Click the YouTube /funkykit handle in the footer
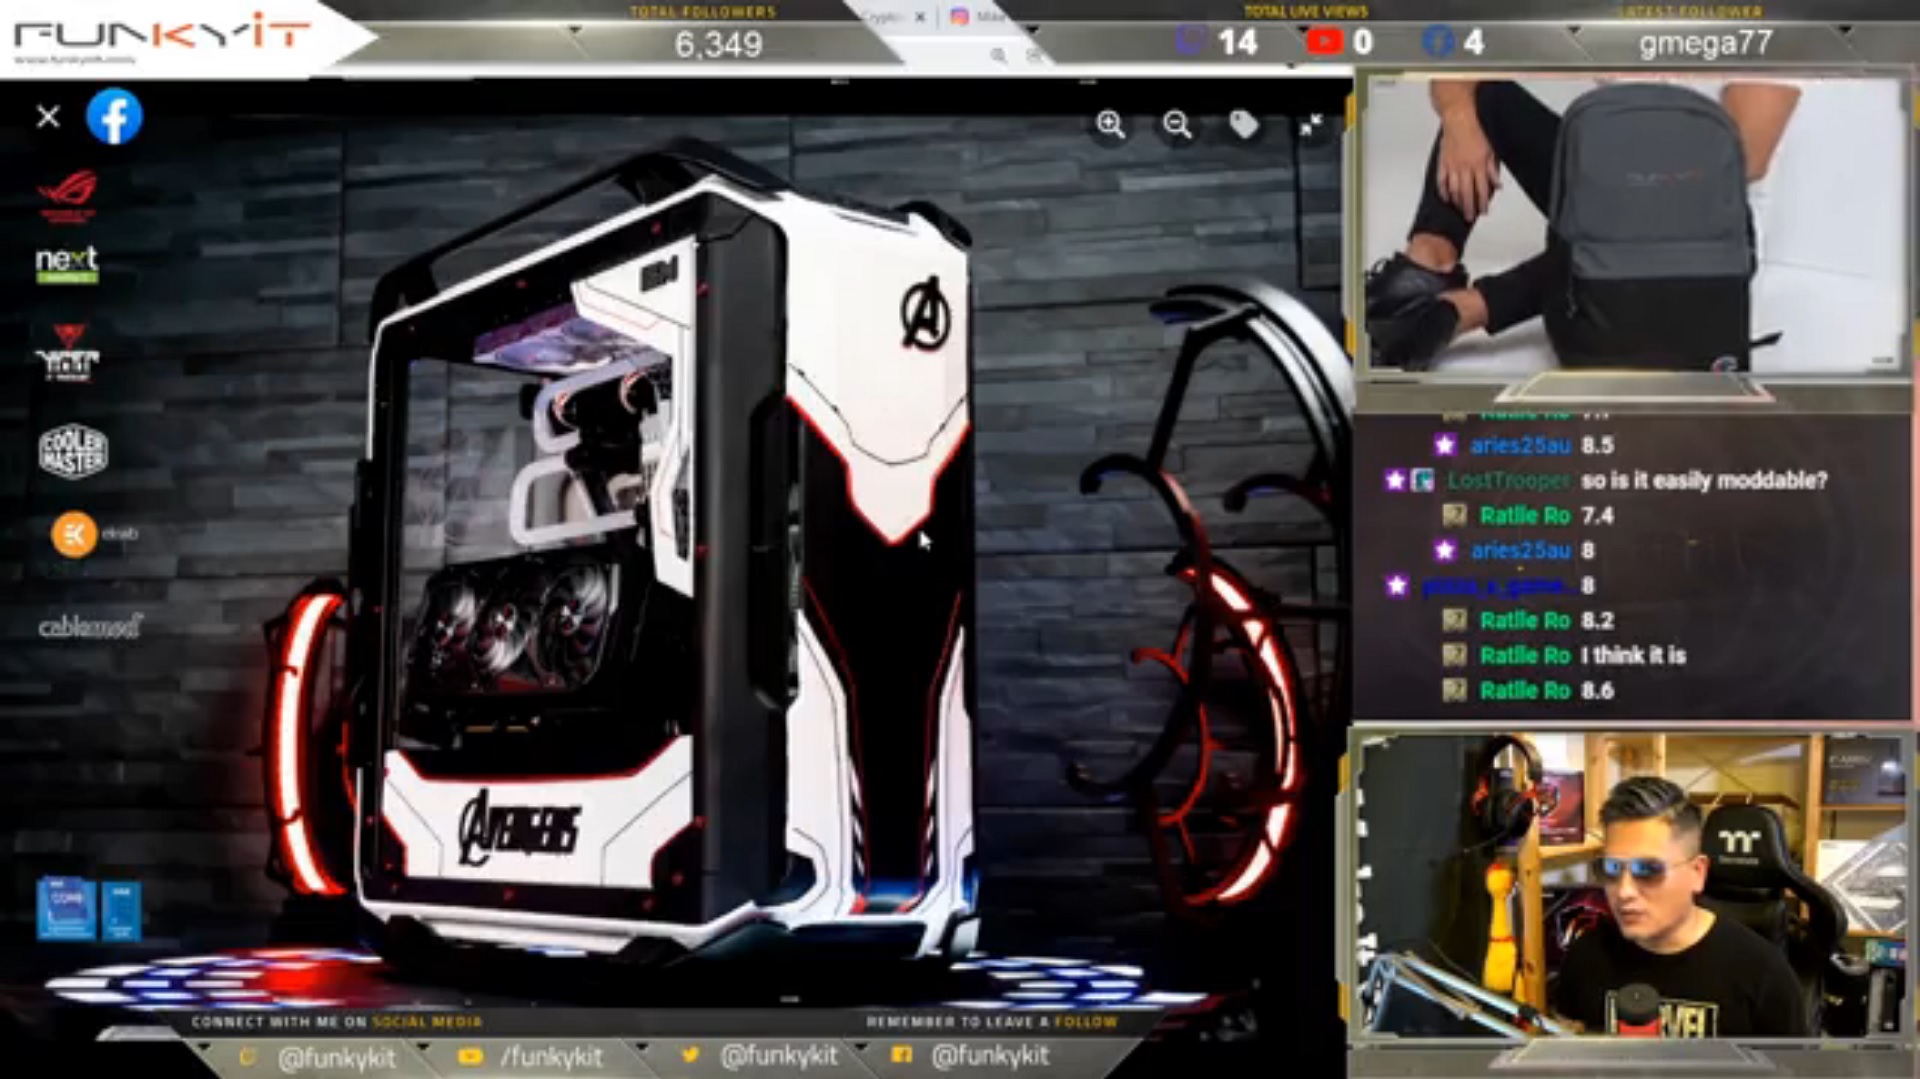This screenshot has width=1920, height=1079. 551,1057
